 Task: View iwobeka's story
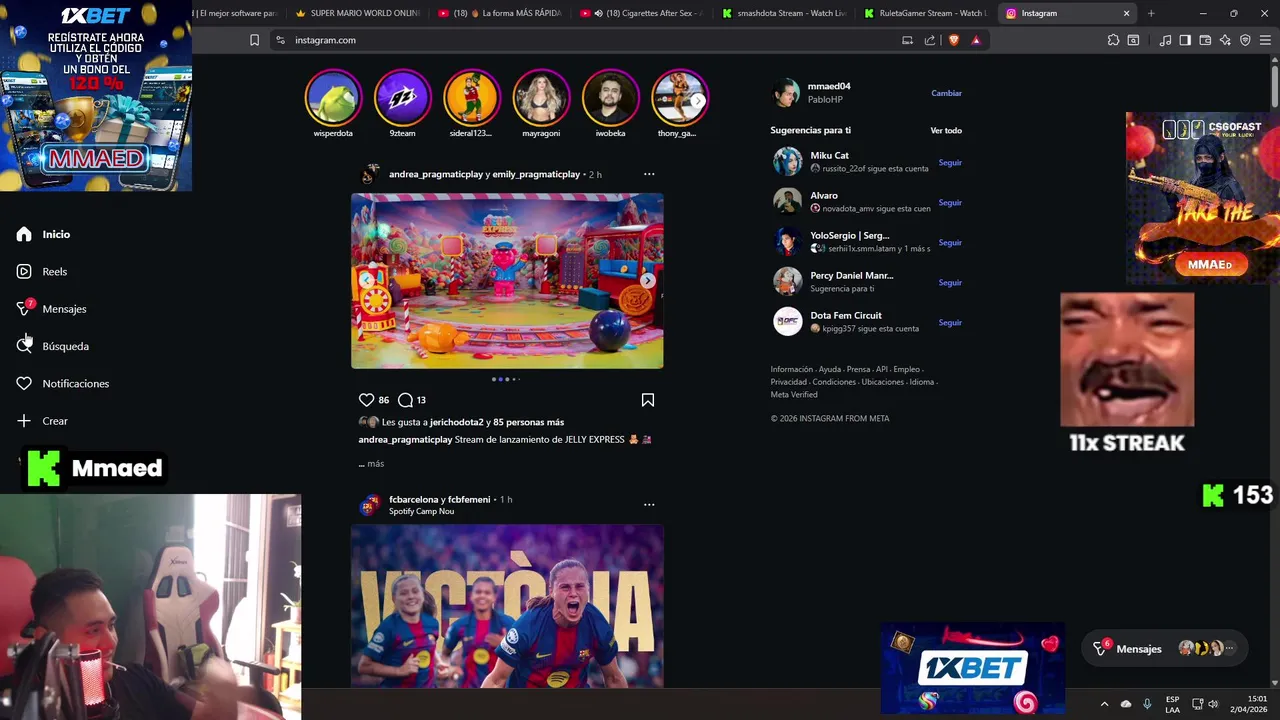point(610,97)
